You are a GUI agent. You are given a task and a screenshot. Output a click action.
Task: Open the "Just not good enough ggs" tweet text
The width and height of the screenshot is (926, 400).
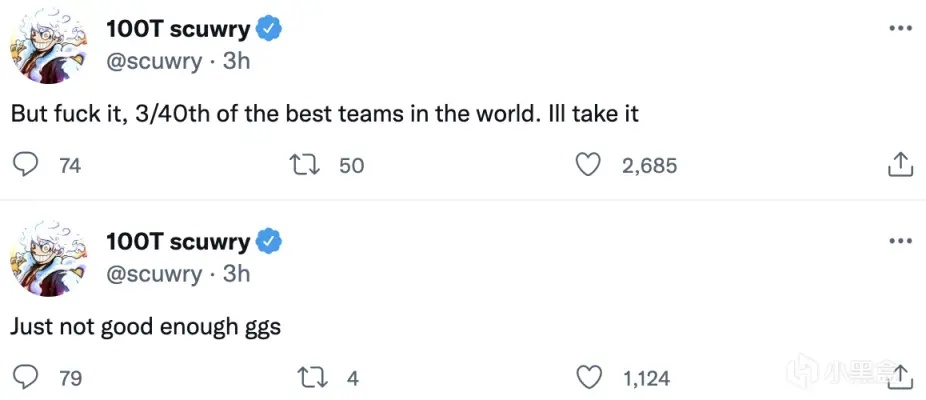(145, 326)
